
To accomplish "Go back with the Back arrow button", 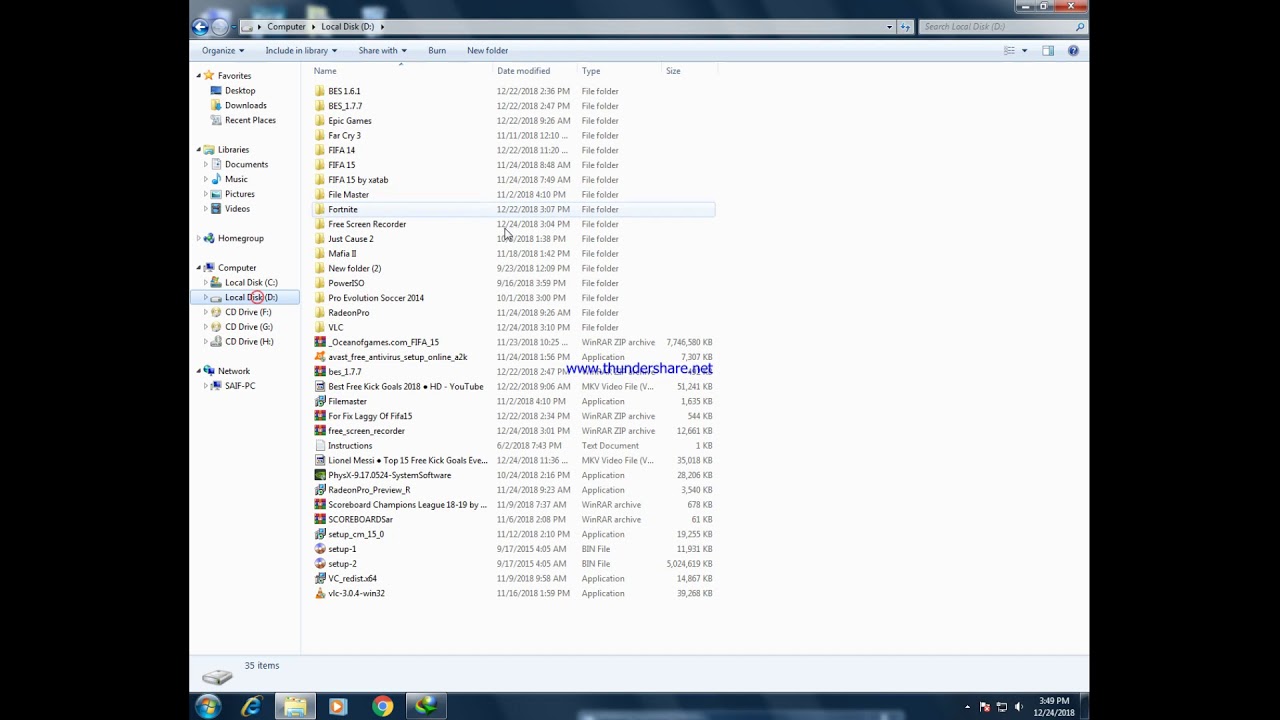I will 200,27.
